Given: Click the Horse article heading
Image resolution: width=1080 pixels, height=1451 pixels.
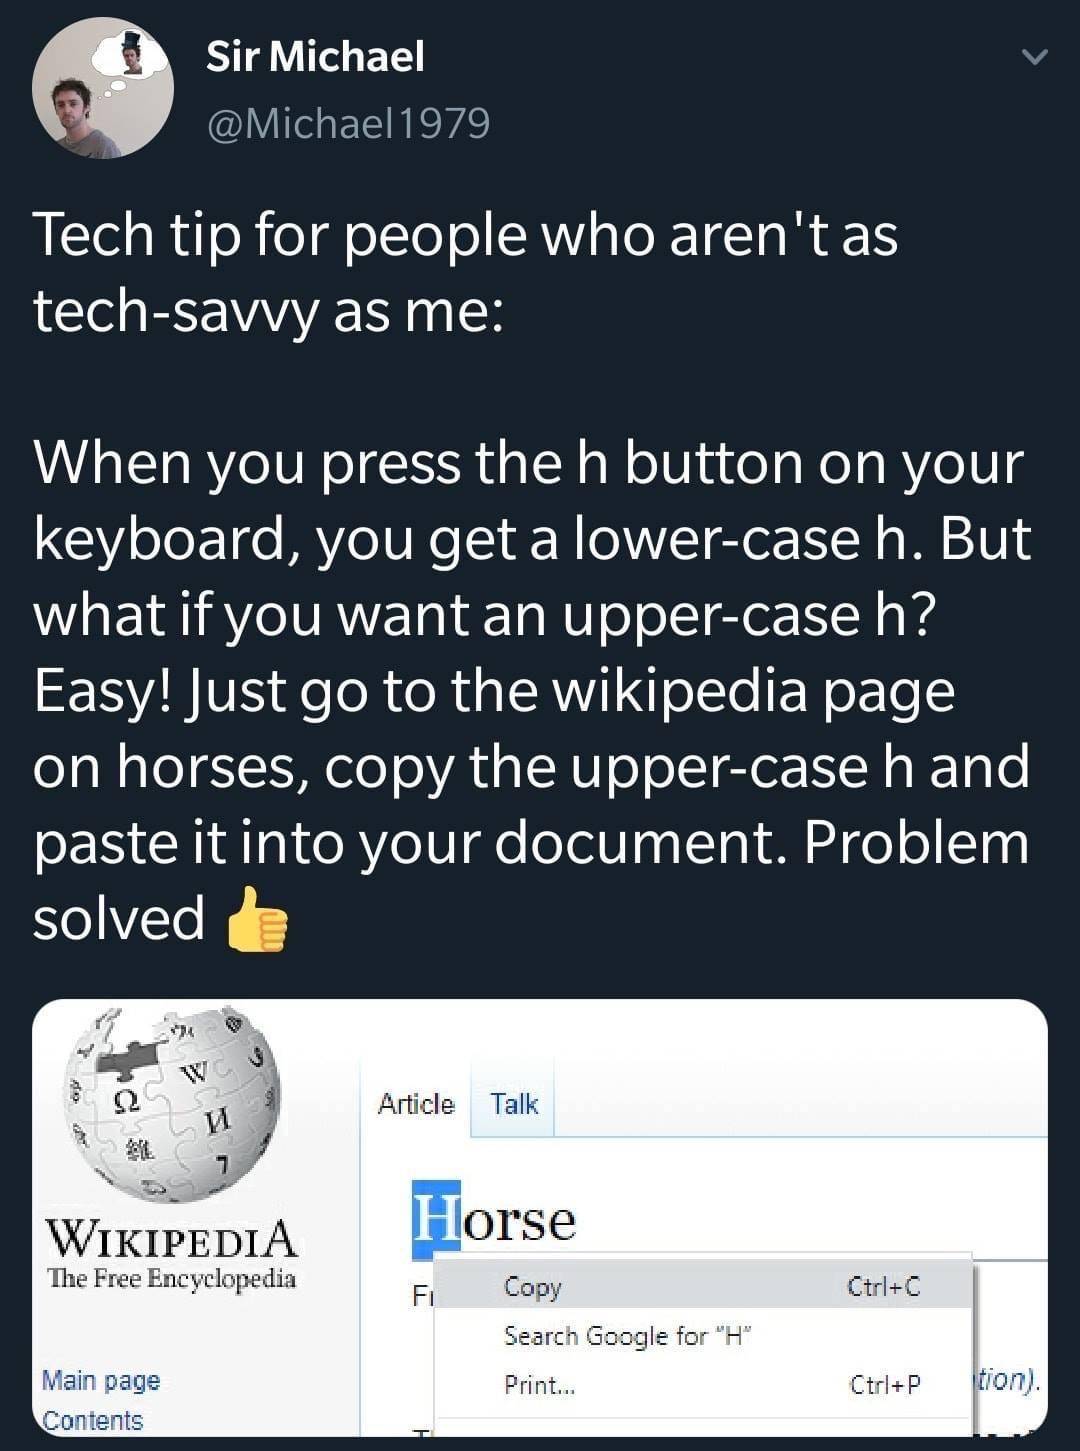Looking at the screenshot, I should click(495, 1220).
